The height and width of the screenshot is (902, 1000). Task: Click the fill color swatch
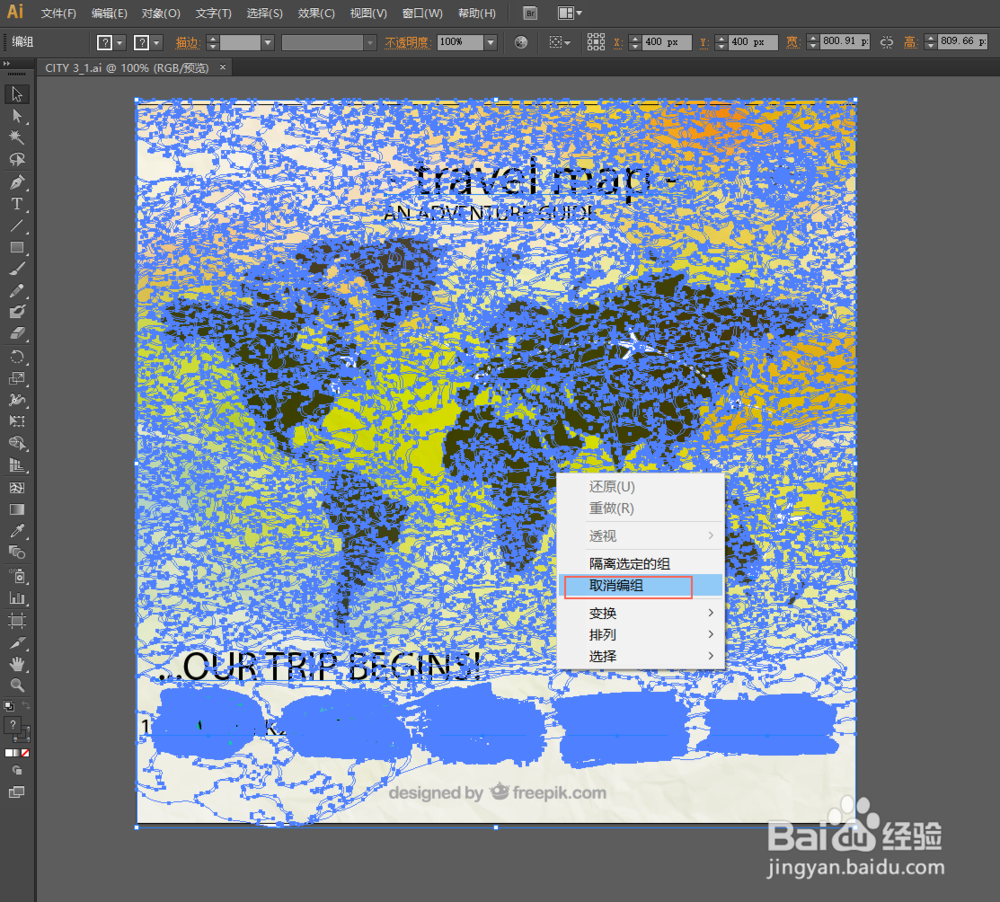(x=13, y=724)
